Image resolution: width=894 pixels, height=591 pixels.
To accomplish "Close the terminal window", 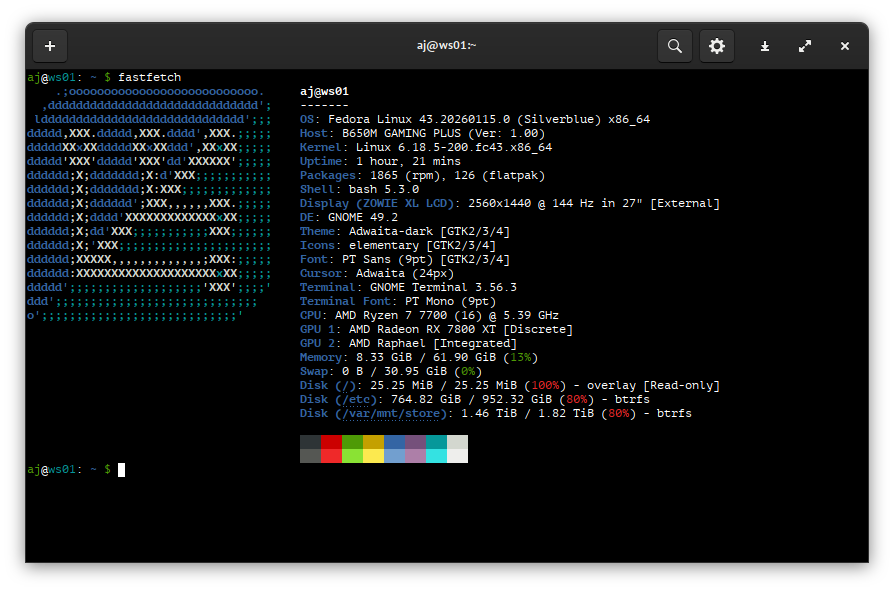I will pyautogui.click(x=845, y=46).
